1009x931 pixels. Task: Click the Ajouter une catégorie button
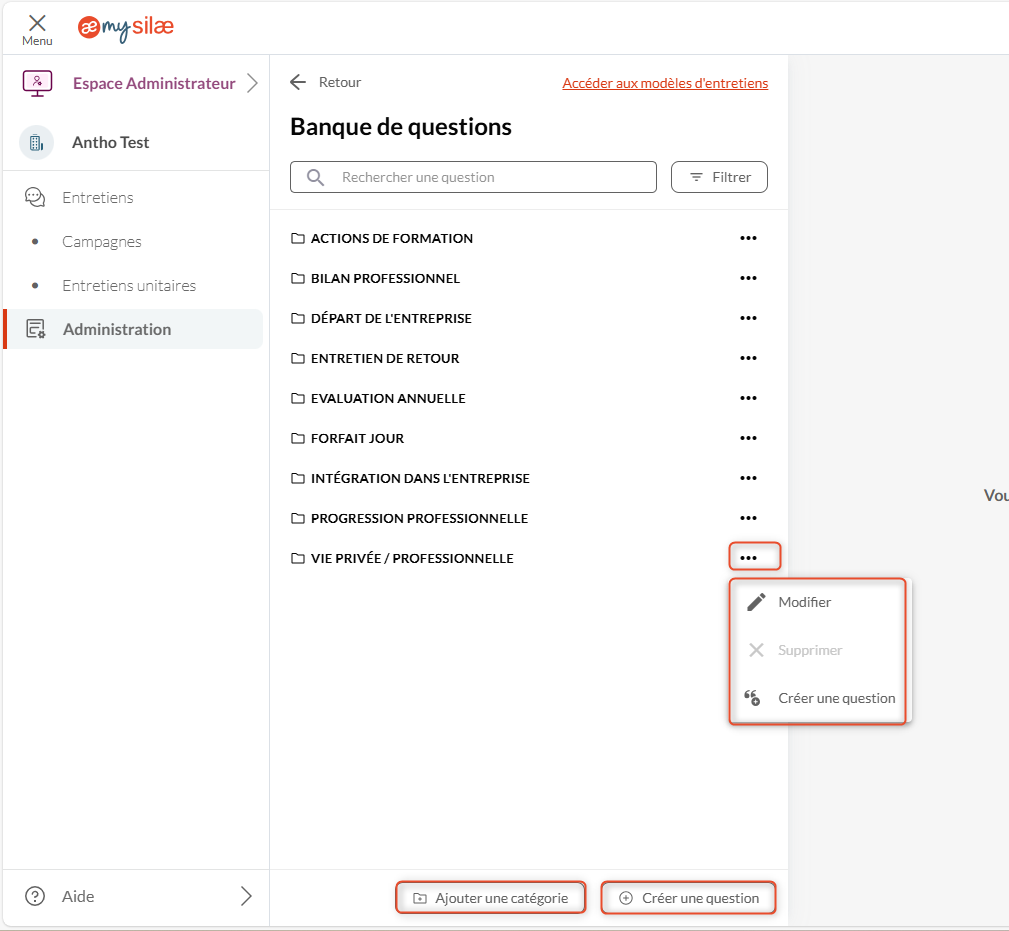490,898
